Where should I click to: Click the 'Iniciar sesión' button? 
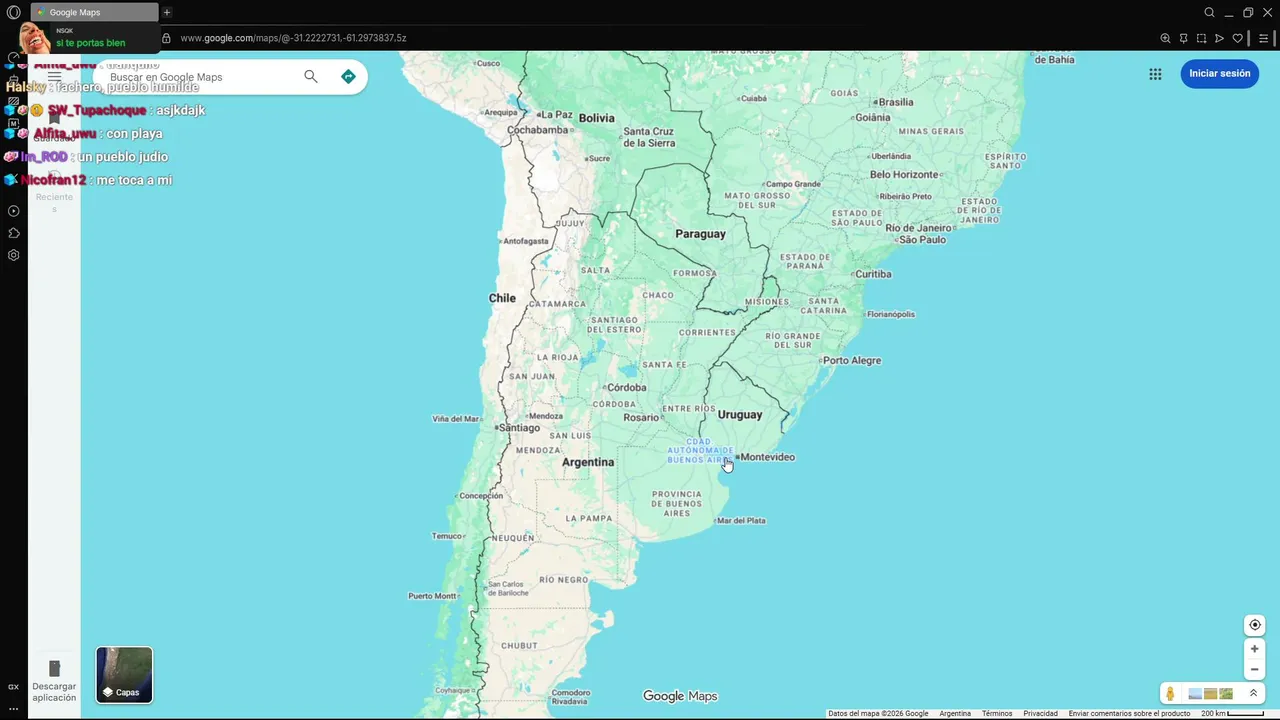[1219, 74]
